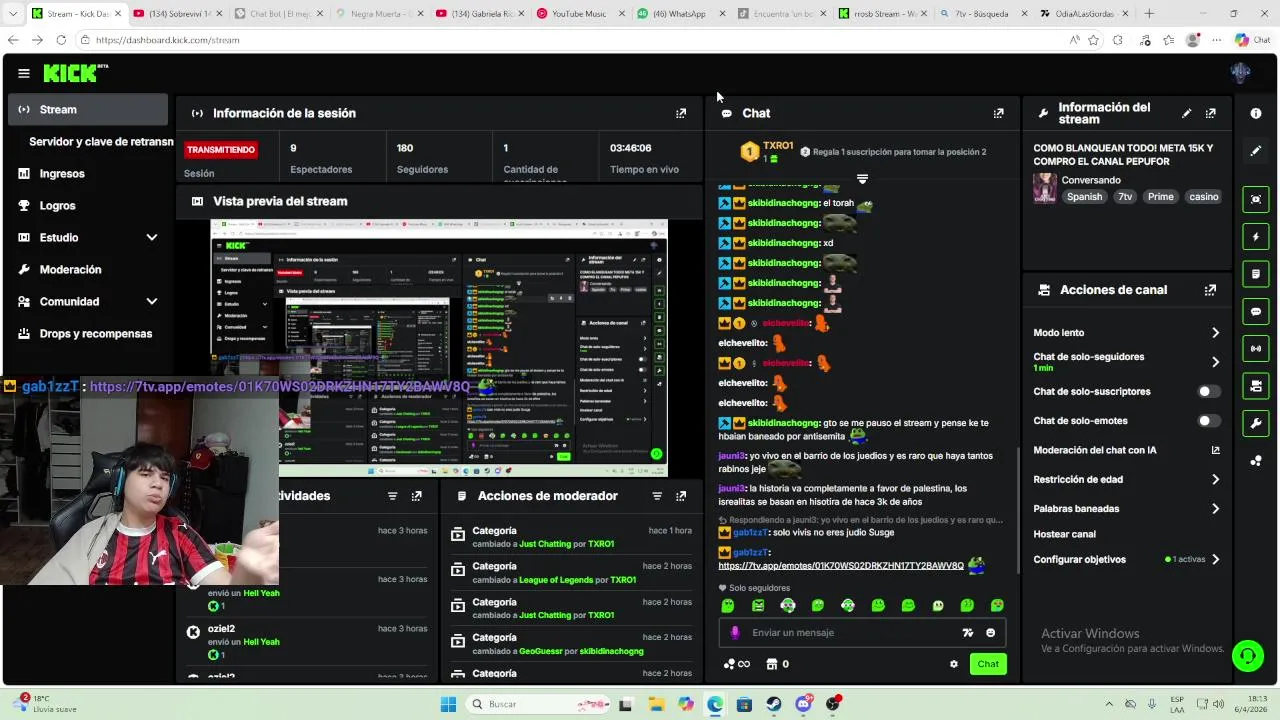Open the hamburger menu next to Kick logo
Viewport: 1280px width, 720px height.
[x=24, y=73]
